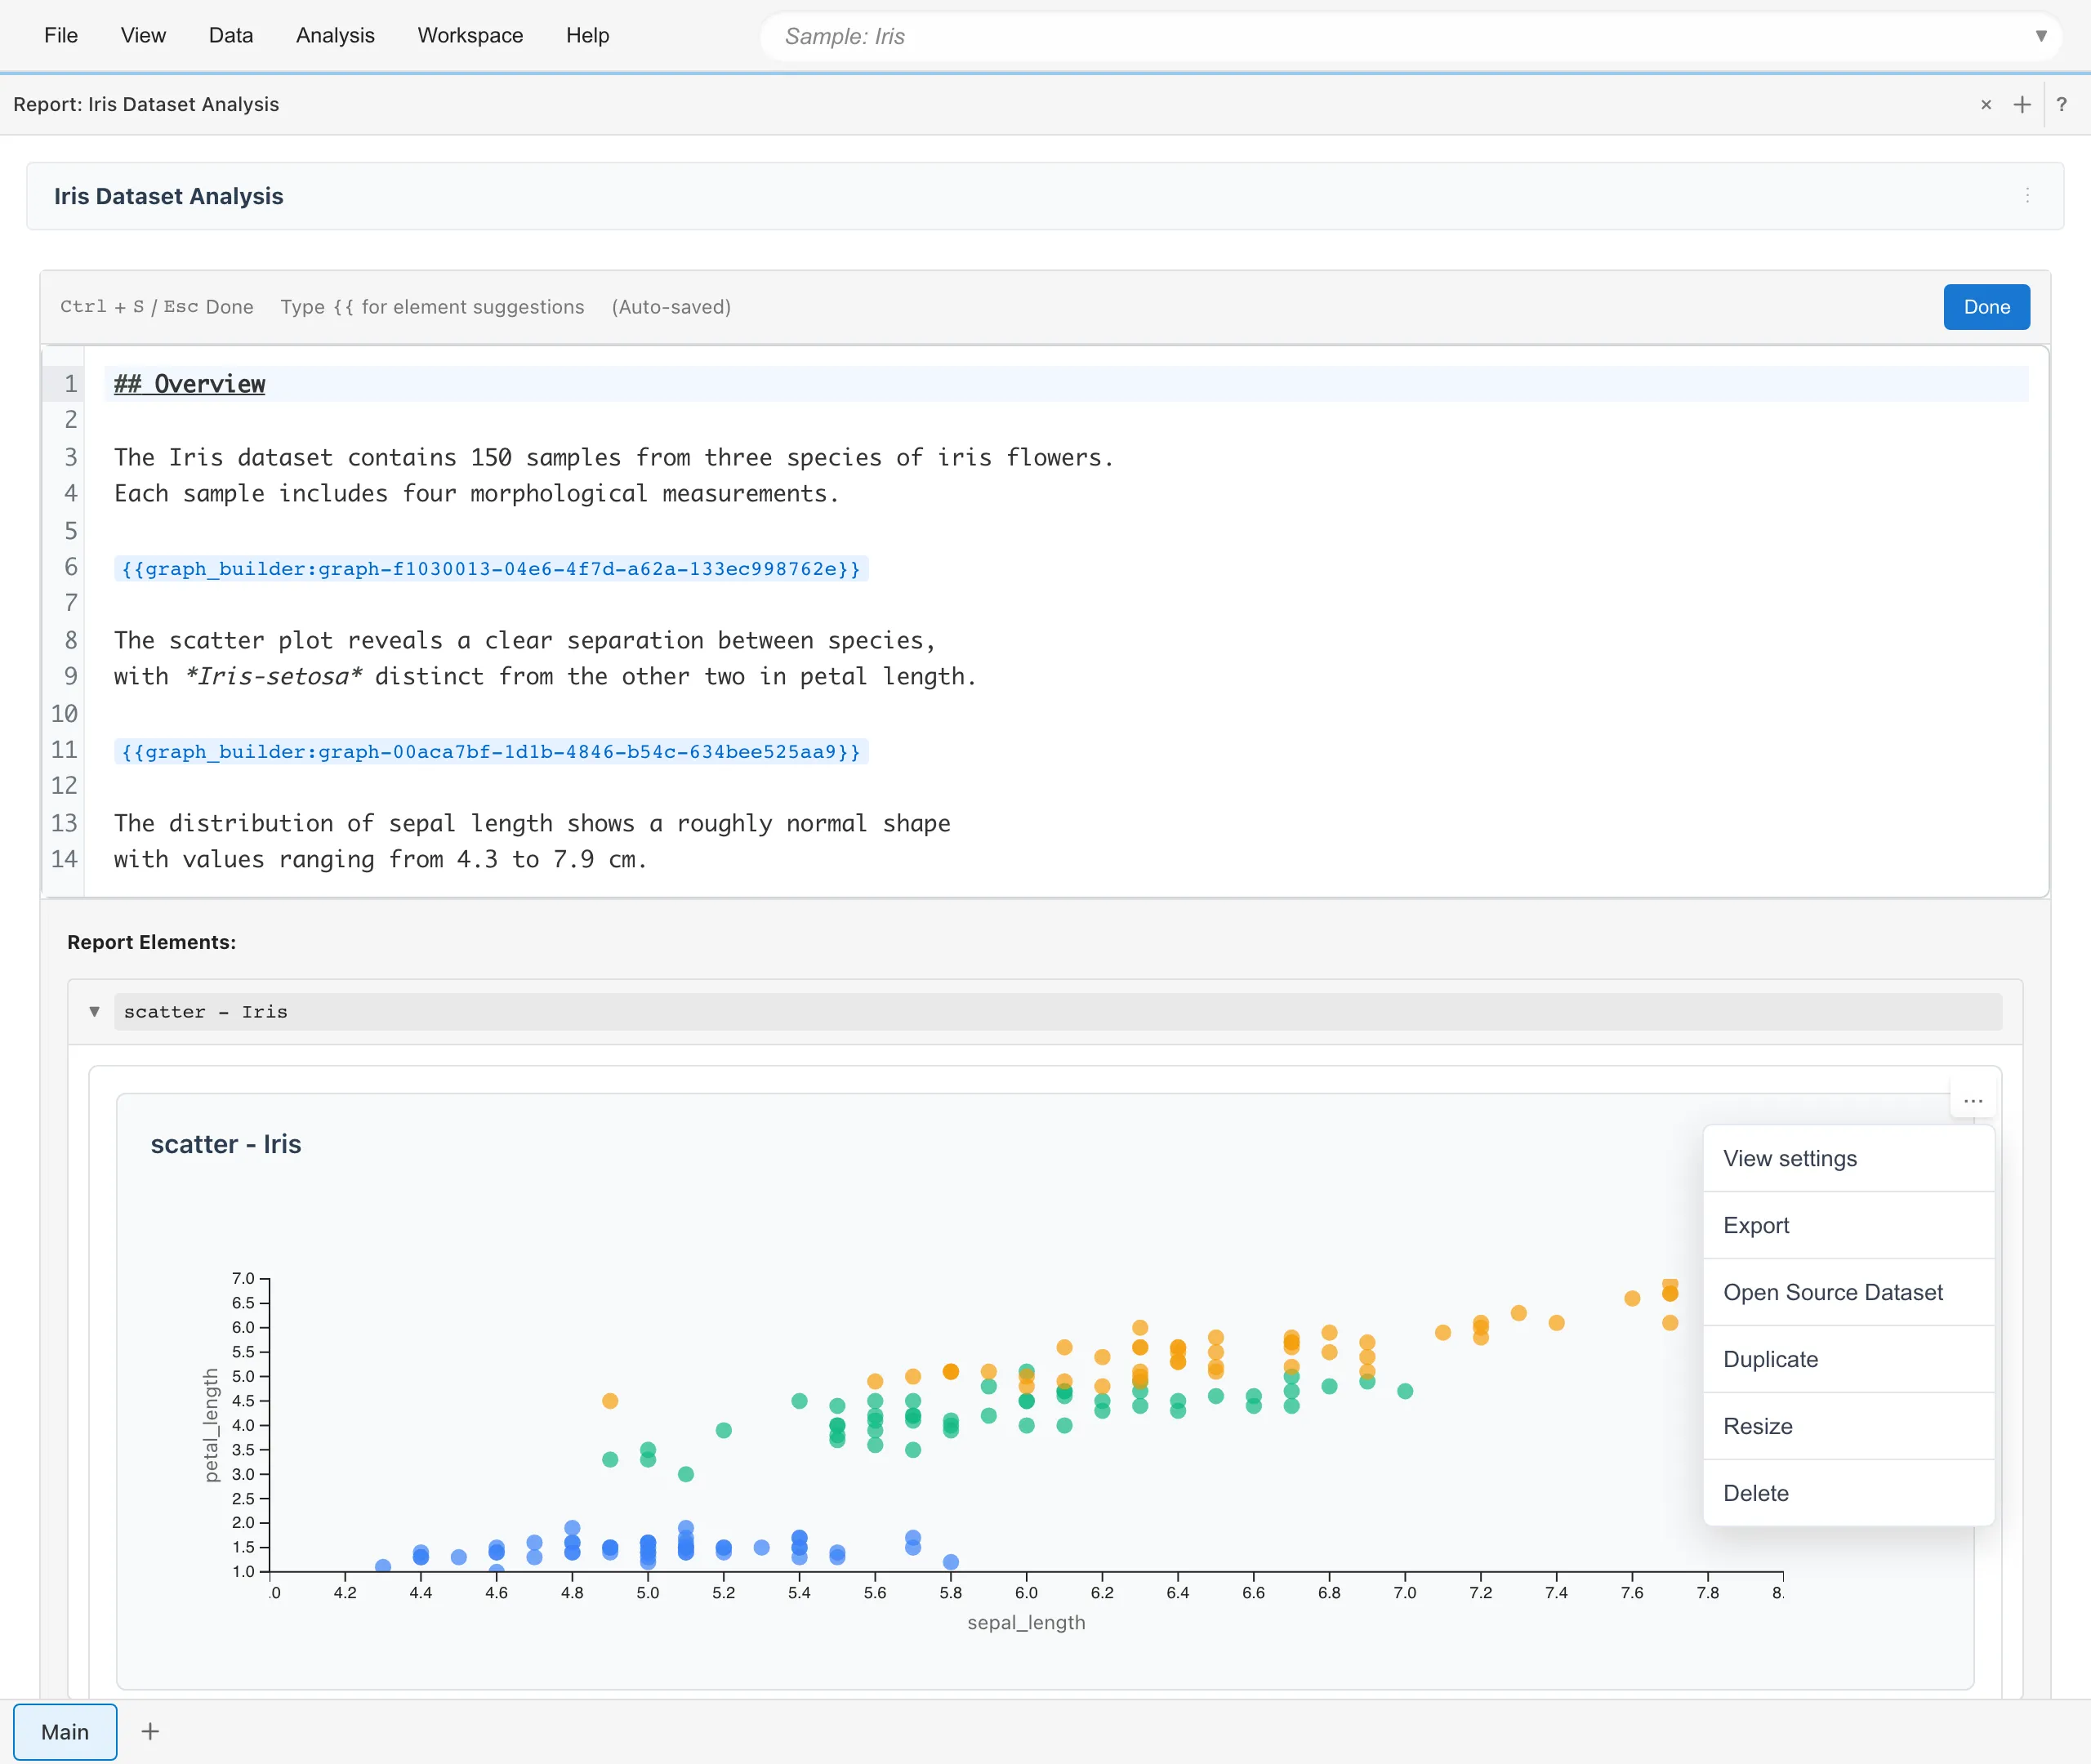Switch to the Main tab
Screen dimensions: 2091x1764
[x=65, y=1731]
